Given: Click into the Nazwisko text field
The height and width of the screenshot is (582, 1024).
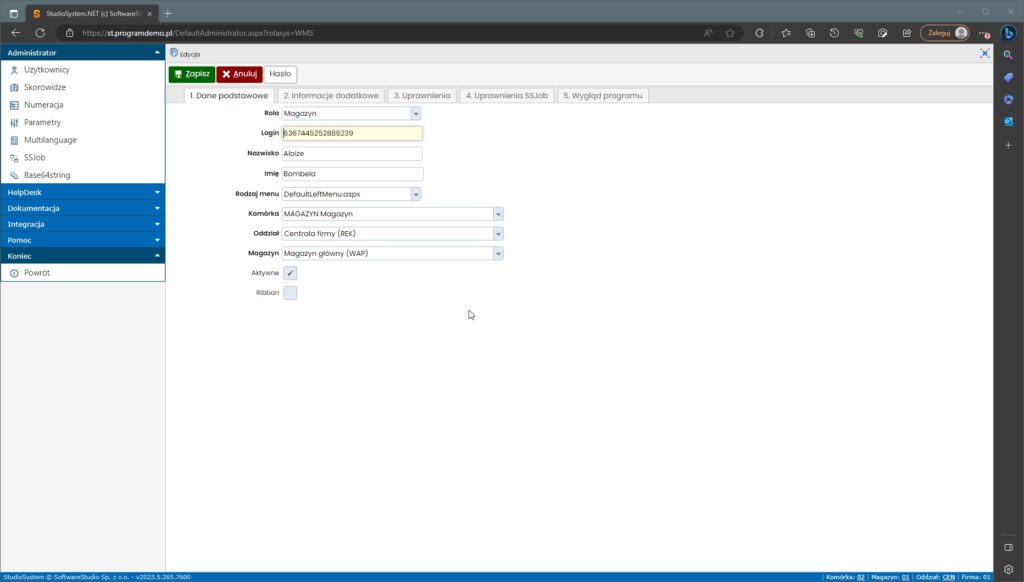Looking at the screenshot, I should pyautogui.click(x=352, y=154).
